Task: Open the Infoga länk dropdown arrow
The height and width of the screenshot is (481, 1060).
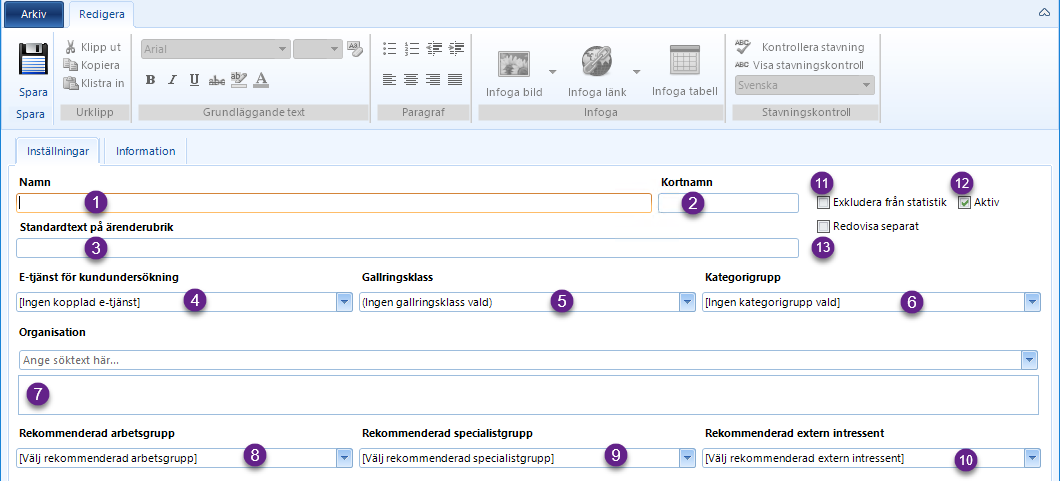Action: tap(636, 71)
